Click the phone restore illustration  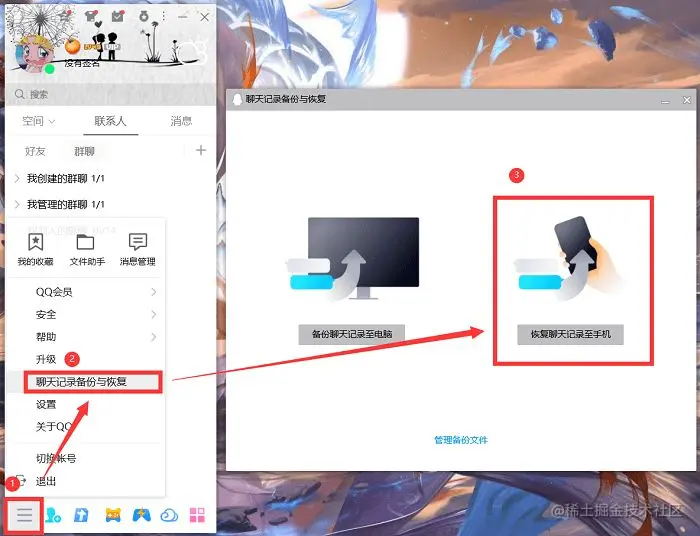coord(569,258)
